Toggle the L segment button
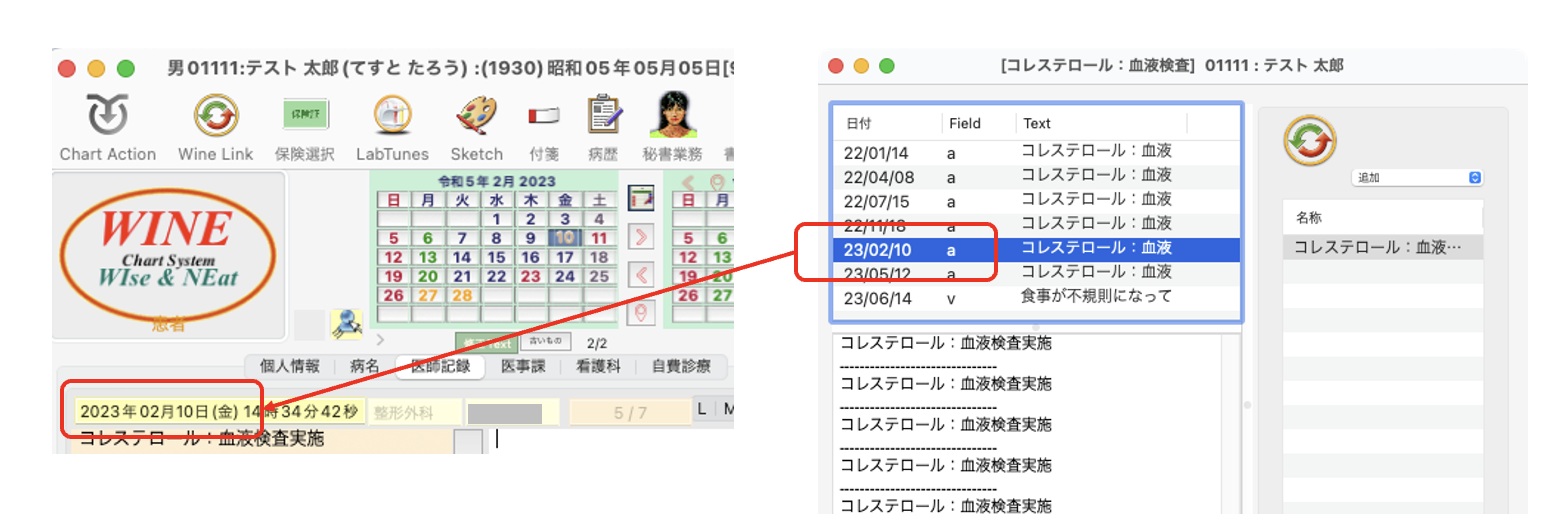 tap(702, 410)
